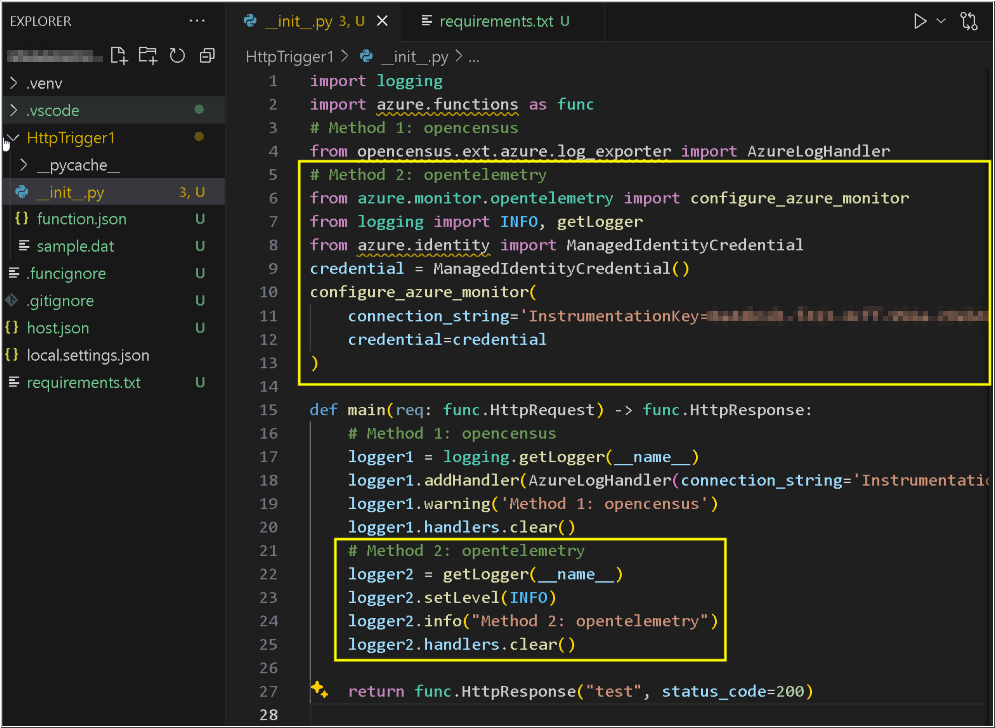This screenshot has width=995, height=728.
Task: Click the sparkle AI icon on line 27
Action: pyautogui.click(x=320, y=690)
